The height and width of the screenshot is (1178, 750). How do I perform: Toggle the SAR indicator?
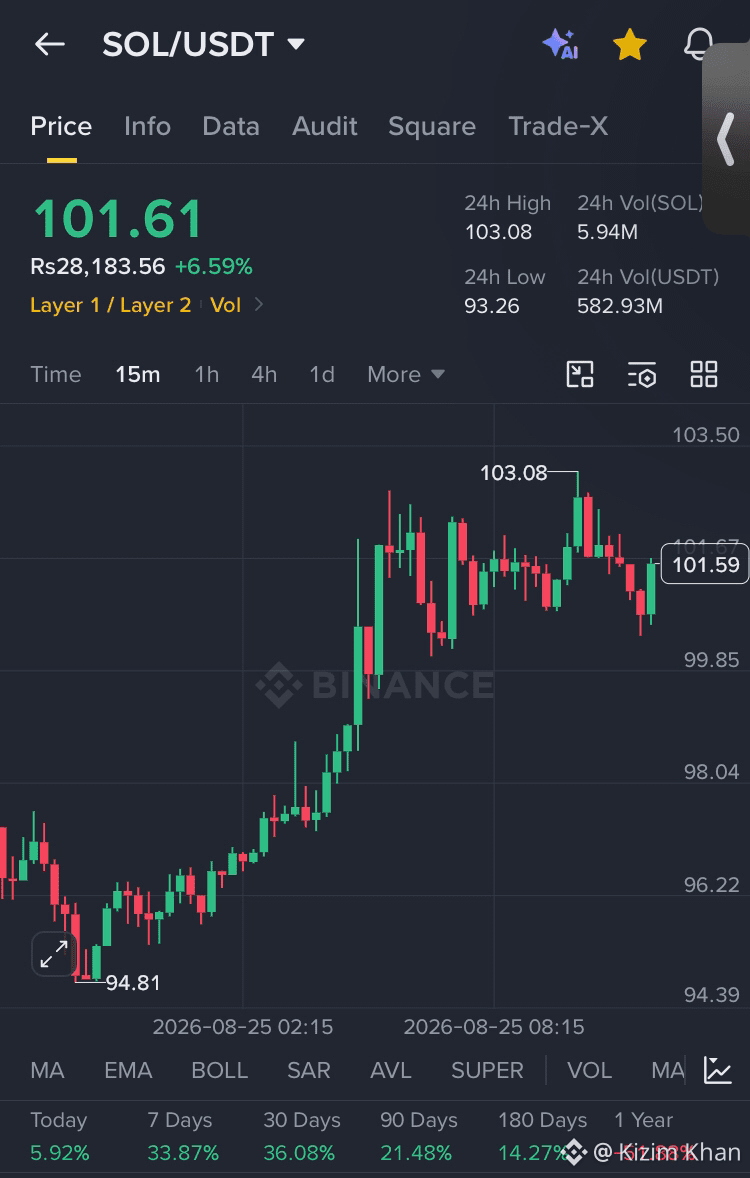click(309, 1070)
